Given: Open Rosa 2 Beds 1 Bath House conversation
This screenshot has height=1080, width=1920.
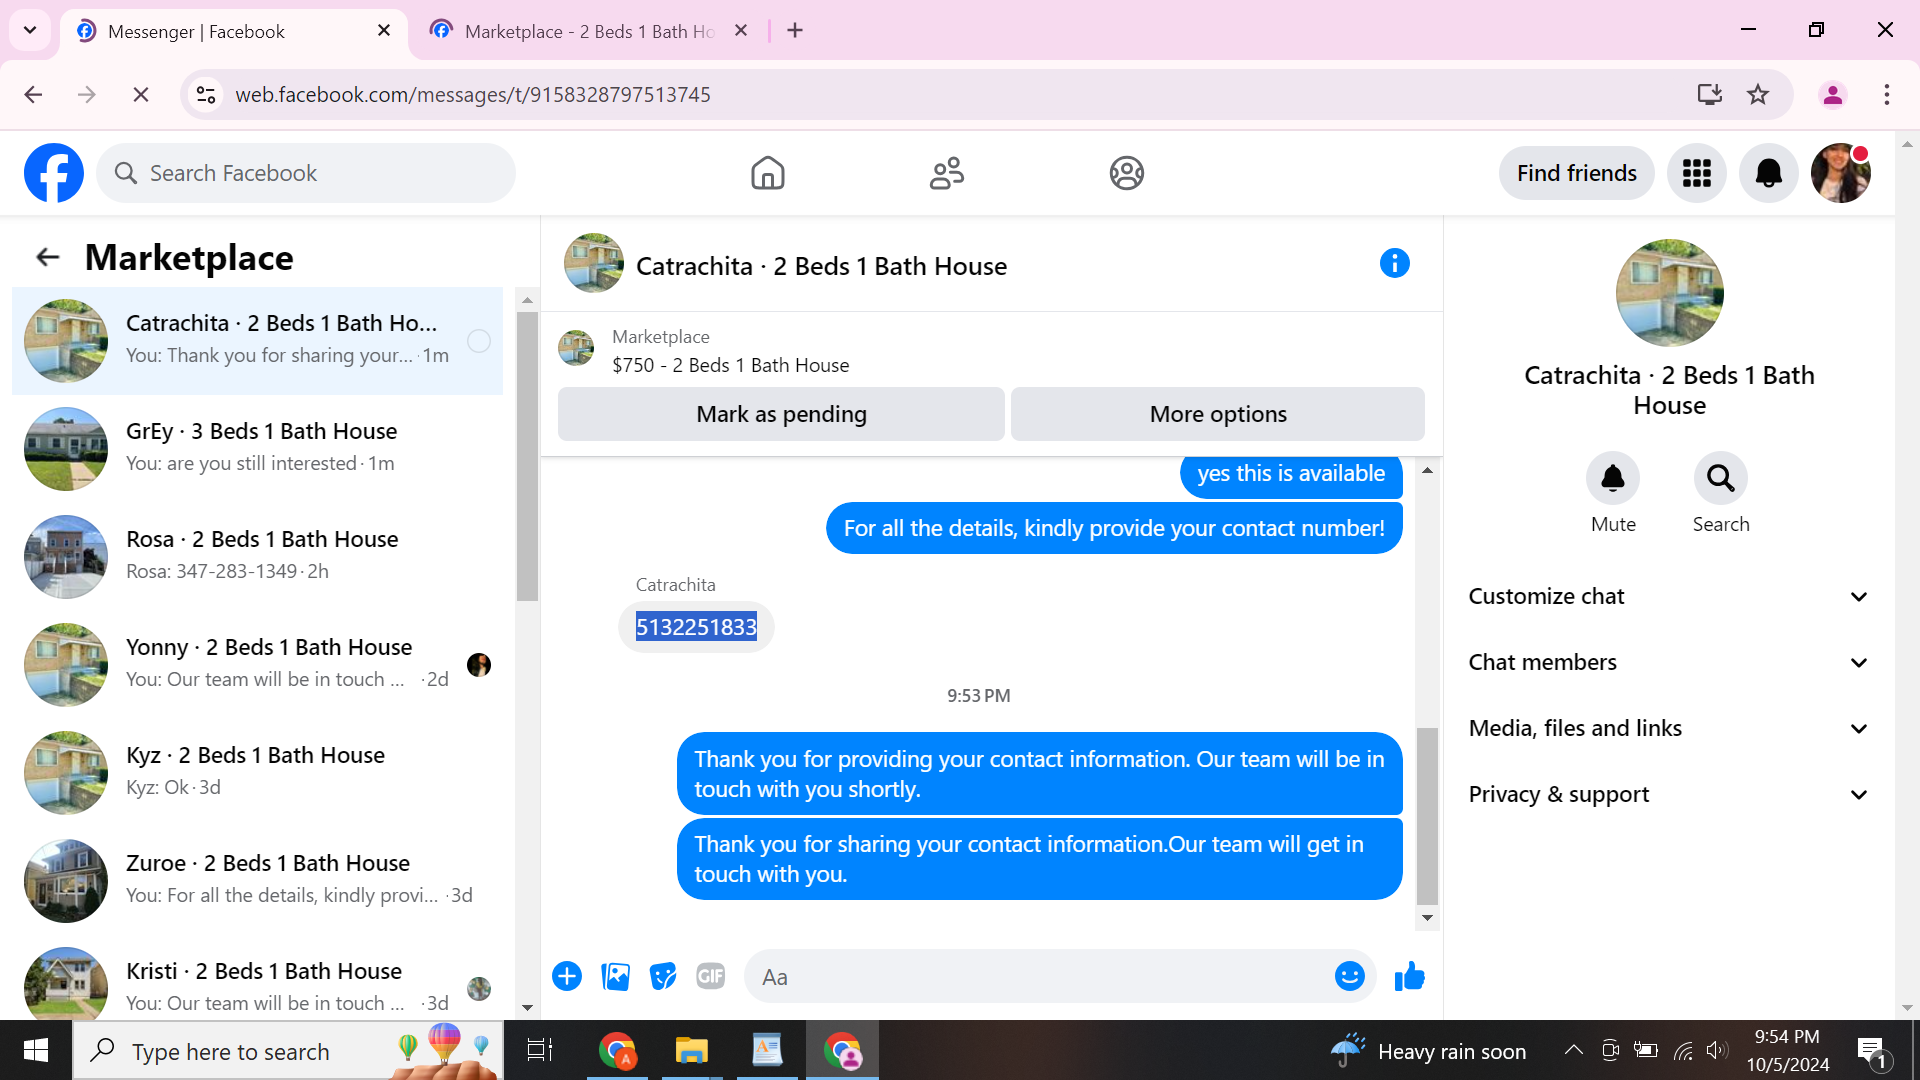Looking at the screenshot, I should [x=262, y=555].
